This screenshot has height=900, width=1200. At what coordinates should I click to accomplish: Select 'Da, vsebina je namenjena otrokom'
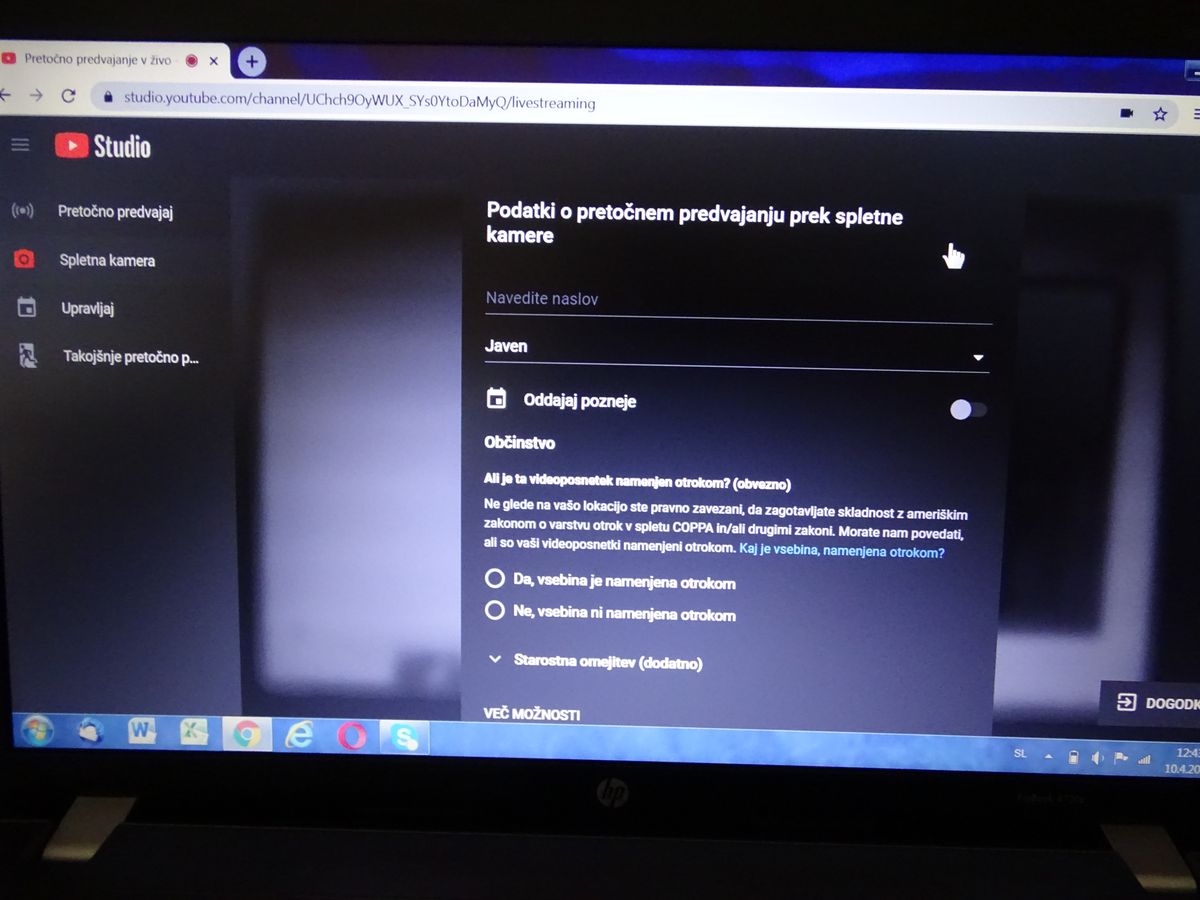tap(494, 578)
